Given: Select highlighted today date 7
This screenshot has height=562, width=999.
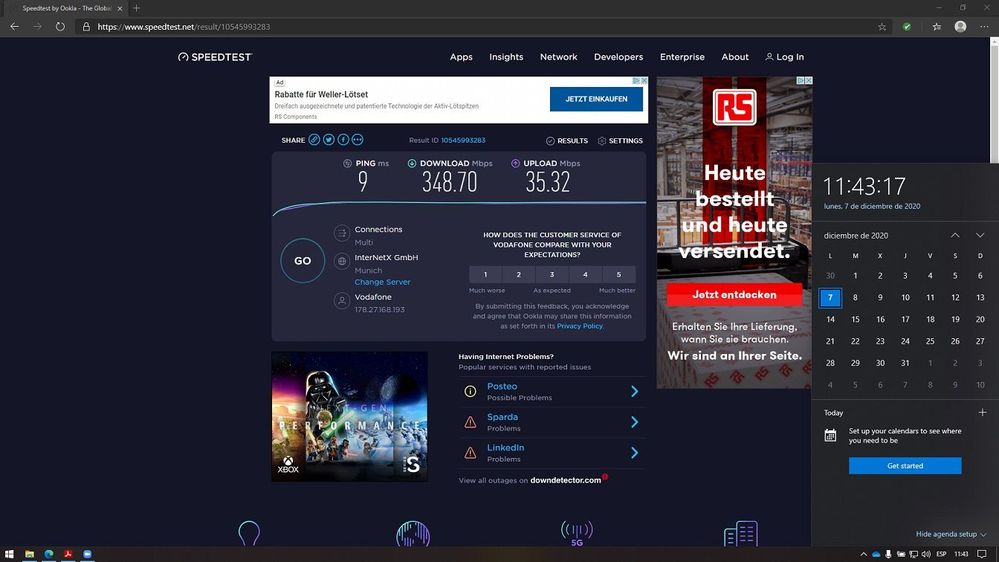Looking at the screenshot, I should point(830,298).
